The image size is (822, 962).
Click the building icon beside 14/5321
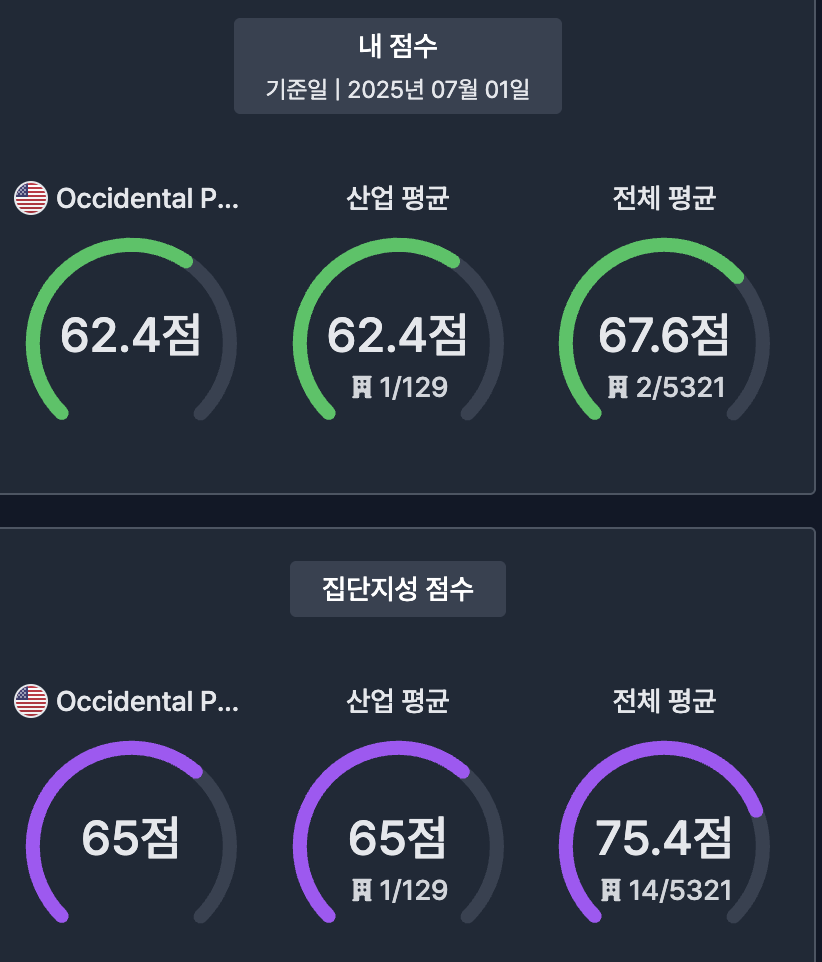click(x=611, y=889)
